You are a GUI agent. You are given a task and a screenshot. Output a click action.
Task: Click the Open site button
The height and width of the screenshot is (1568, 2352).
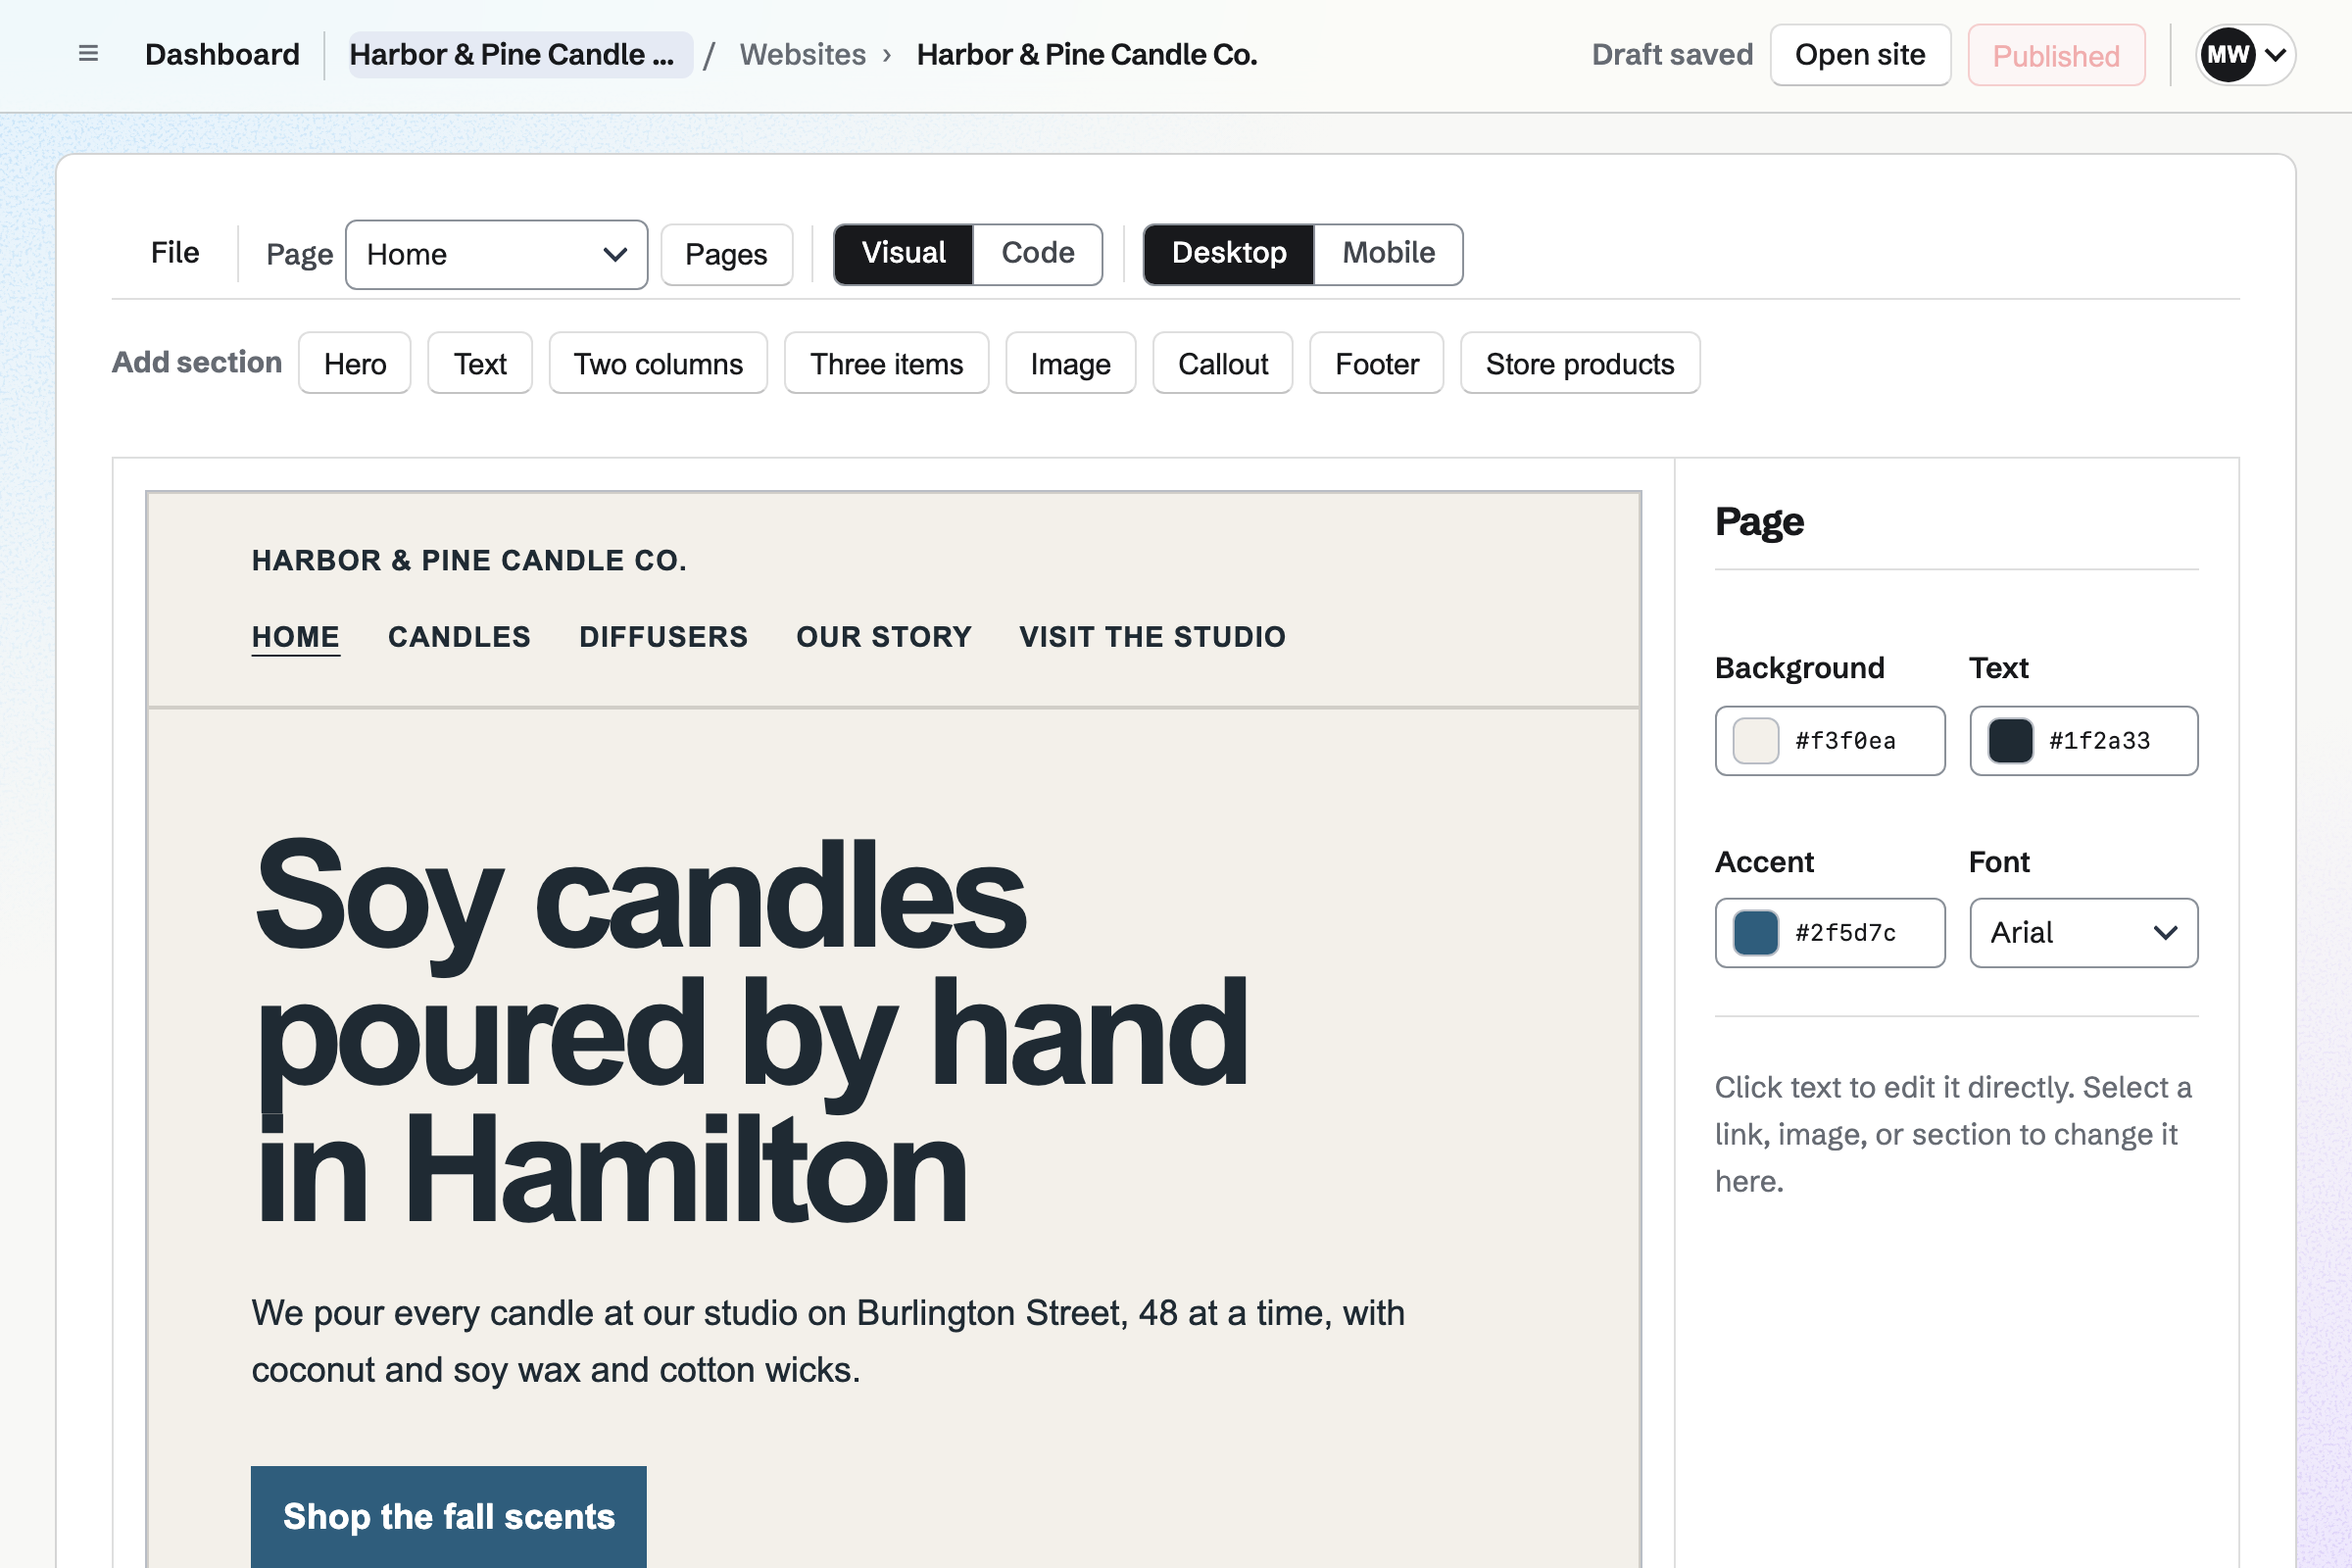tap(1860, 55)
